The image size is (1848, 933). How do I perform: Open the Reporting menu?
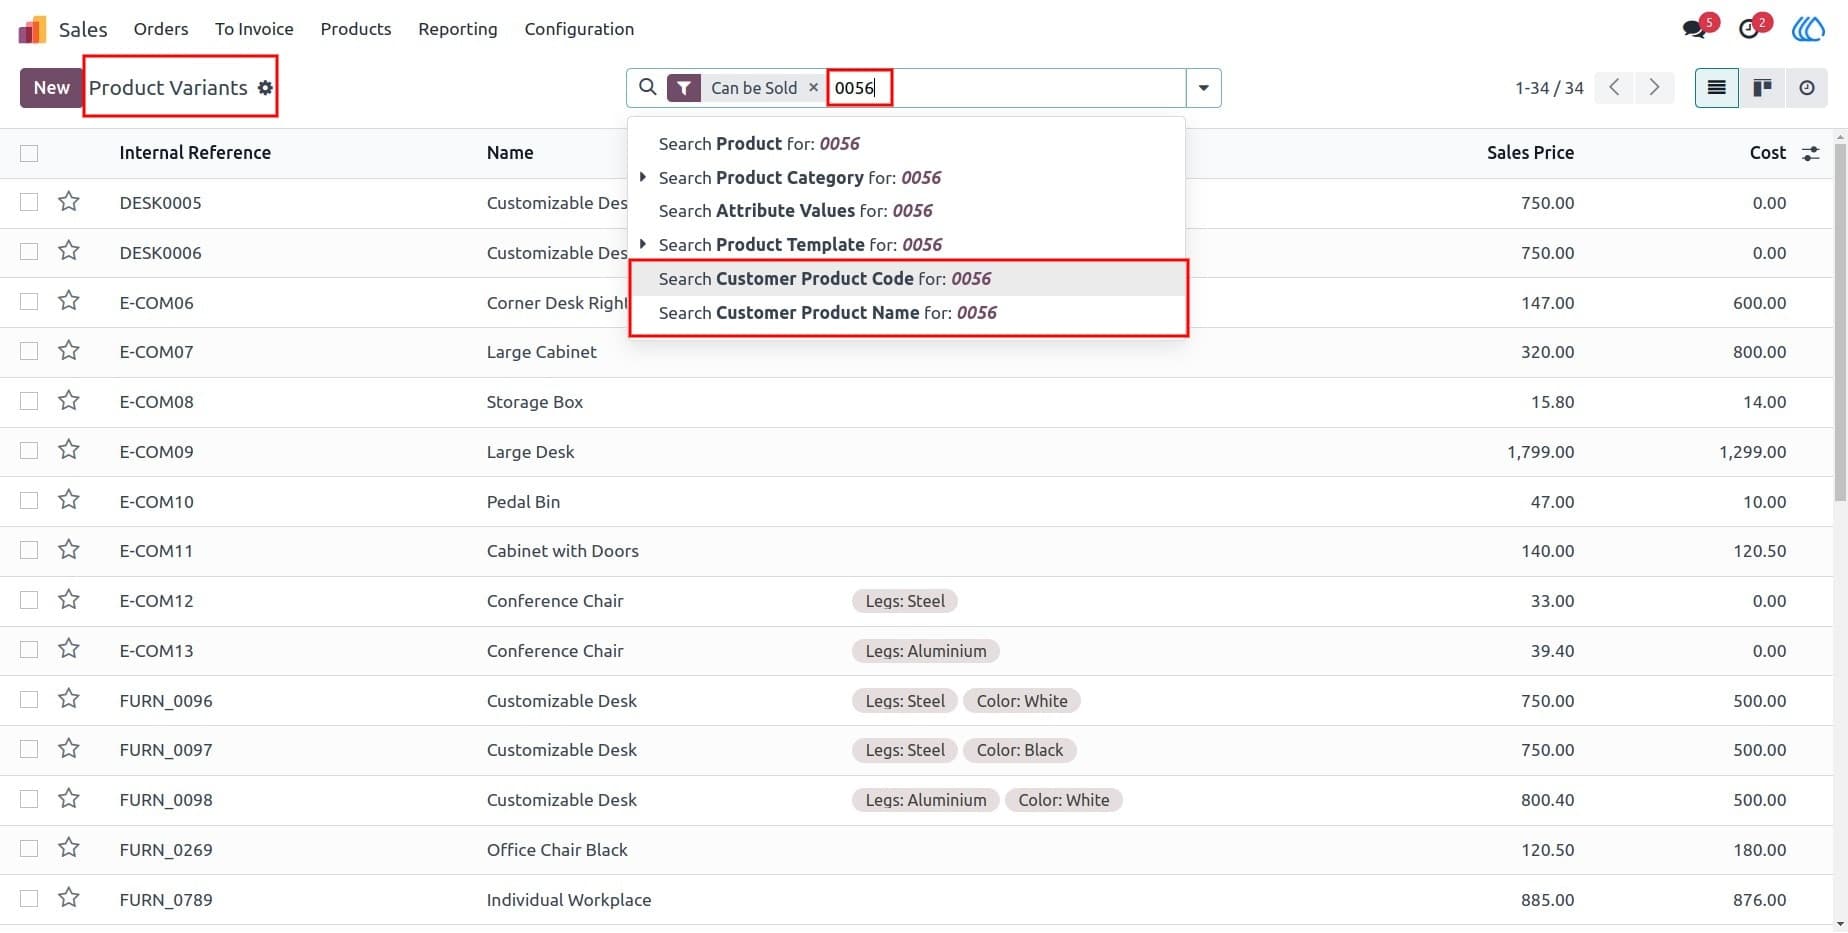click(458, 29)
